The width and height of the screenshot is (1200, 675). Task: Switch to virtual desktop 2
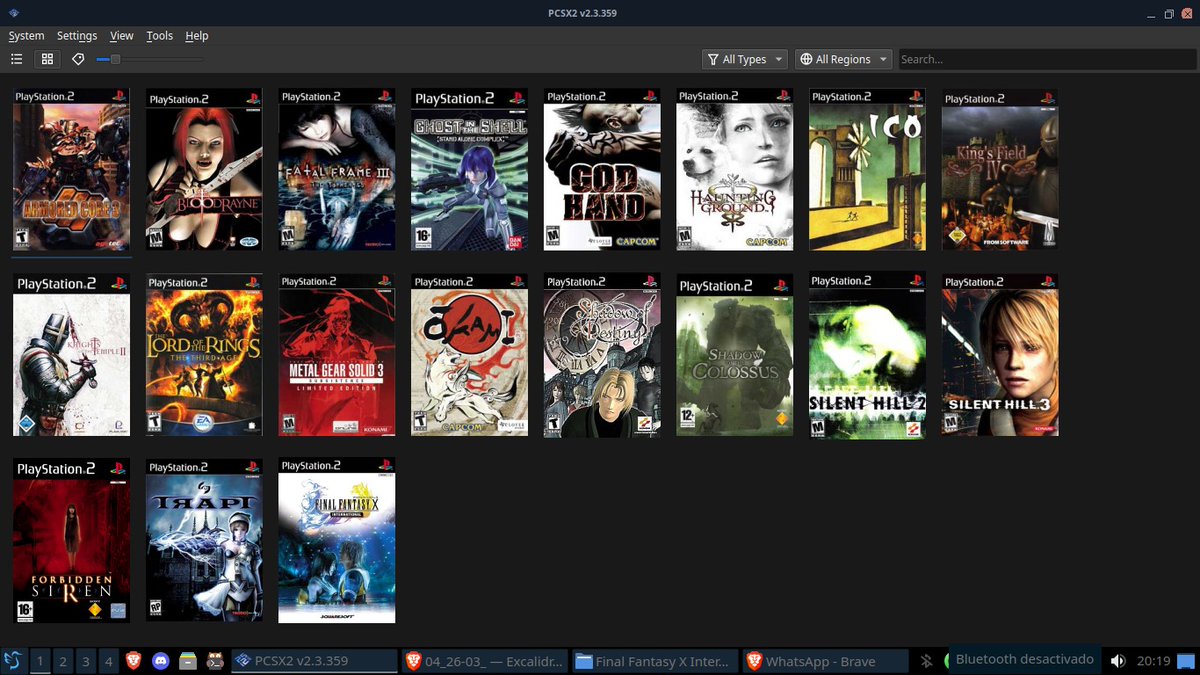coord(63,661)
